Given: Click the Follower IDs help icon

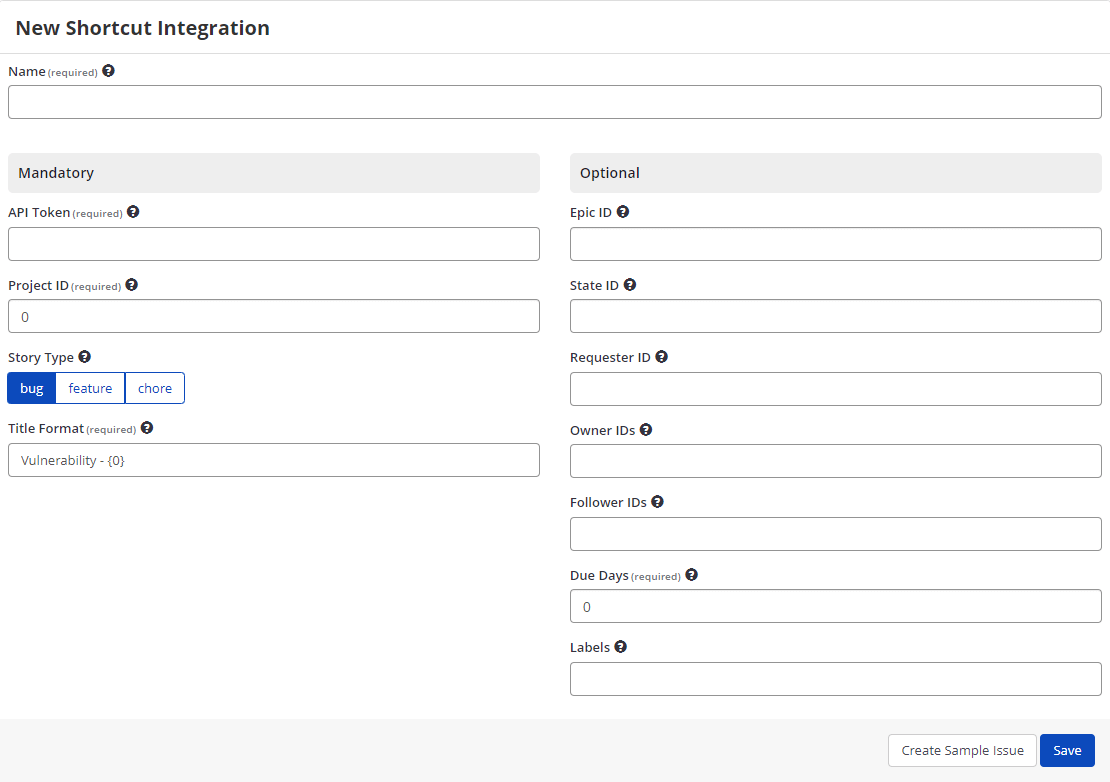Looking at the screenshot, I should coord(657,501).
